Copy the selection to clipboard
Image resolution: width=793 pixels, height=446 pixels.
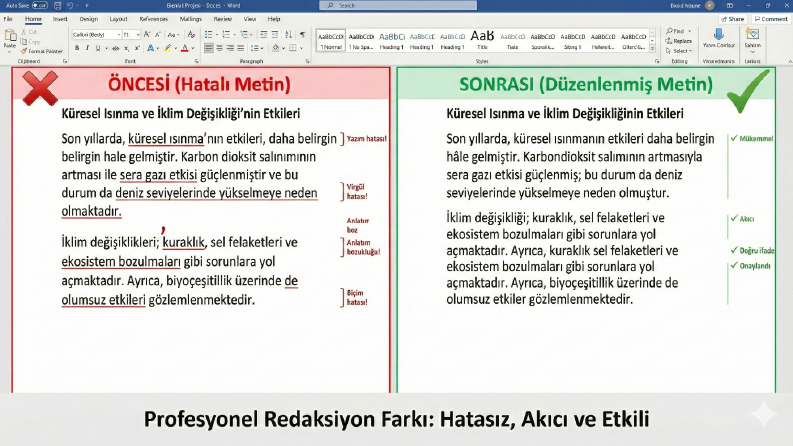coord(30,41)
